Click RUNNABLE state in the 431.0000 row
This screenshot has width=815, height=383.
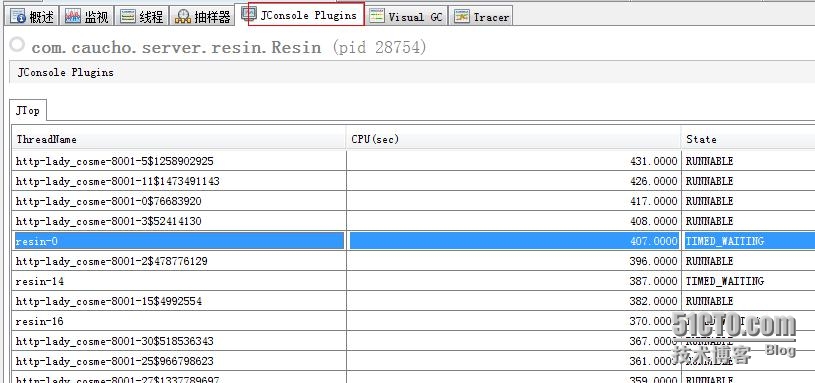coord(709,161)
